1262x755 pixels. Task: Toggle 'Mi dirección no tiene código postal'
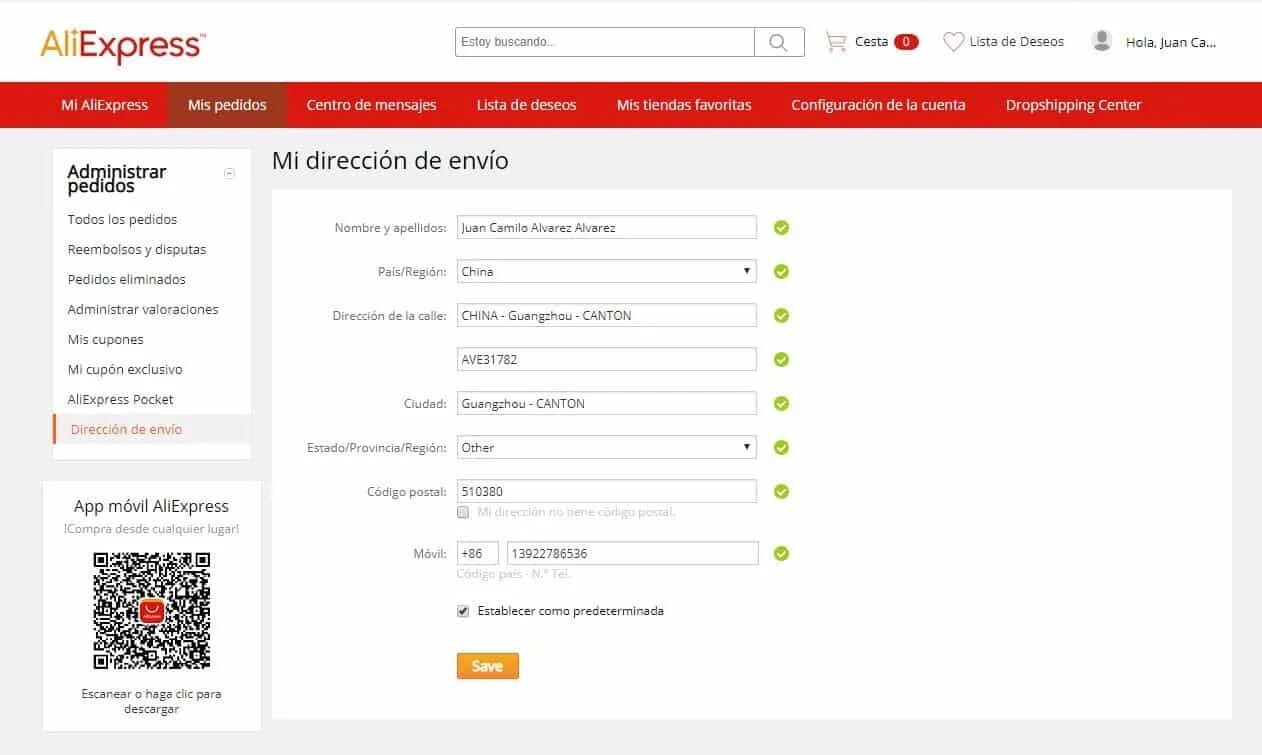[463, 512]
